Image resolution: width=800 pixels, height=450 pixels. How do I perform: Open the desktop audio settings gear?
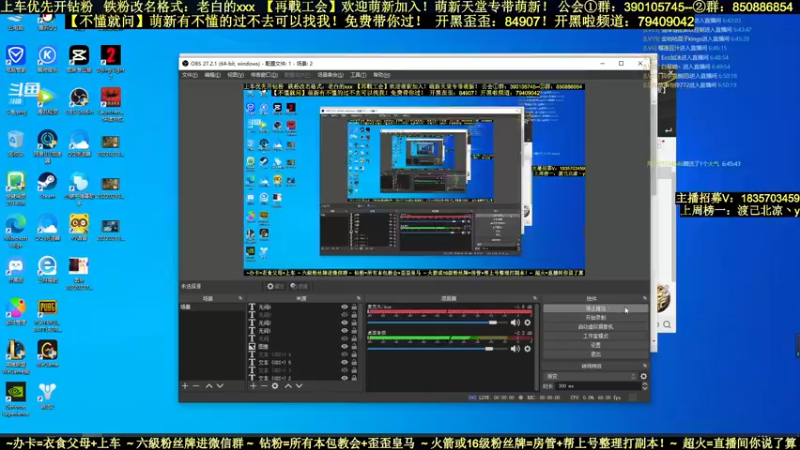click(x=528, y=349)
